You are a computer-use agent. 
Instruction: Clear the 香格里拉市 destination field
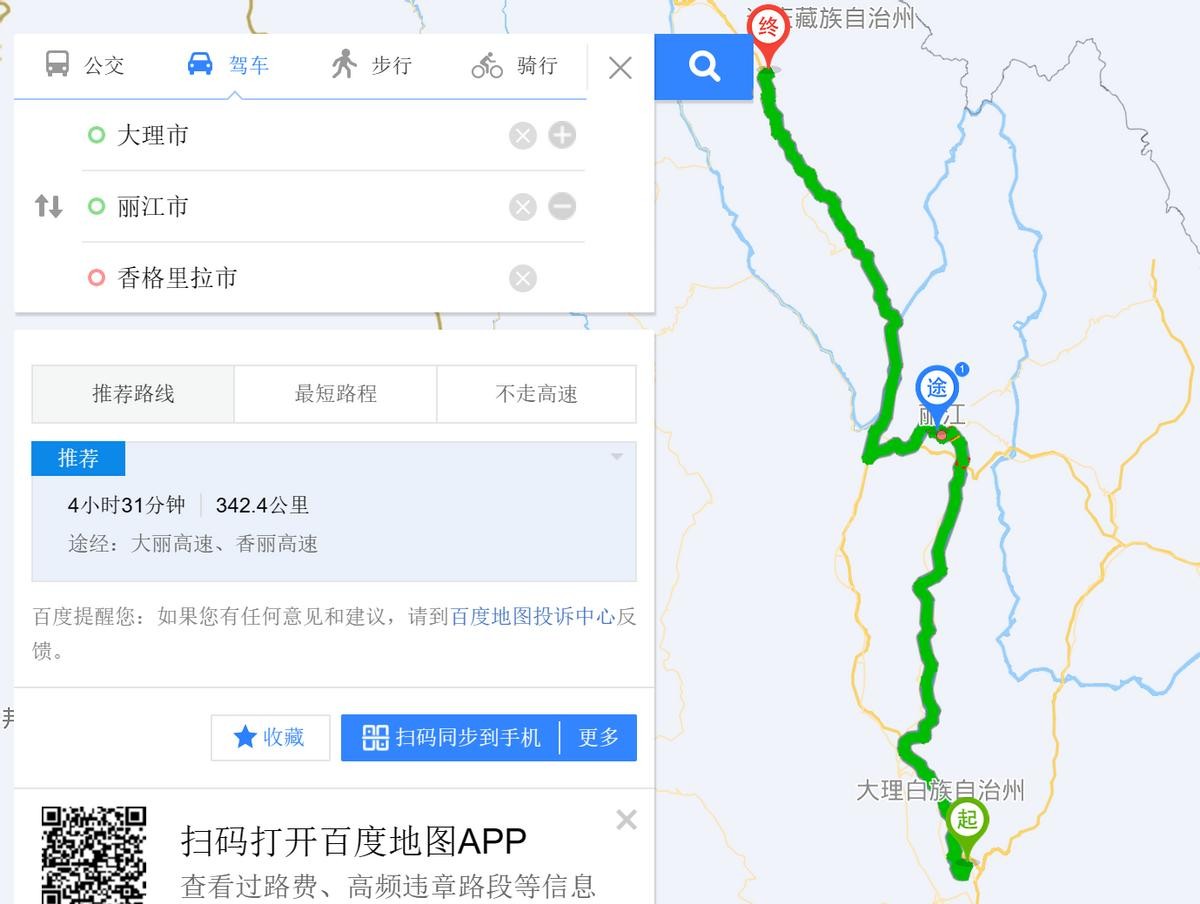click(x=522, y=278)
